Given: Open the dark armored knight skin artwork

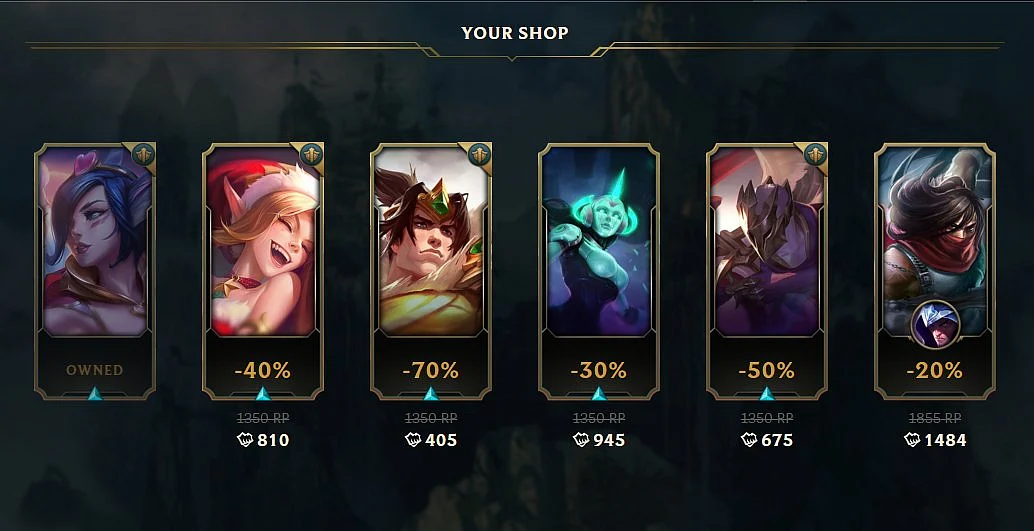Looking at the screenshot, I should [x=767, y=241].
